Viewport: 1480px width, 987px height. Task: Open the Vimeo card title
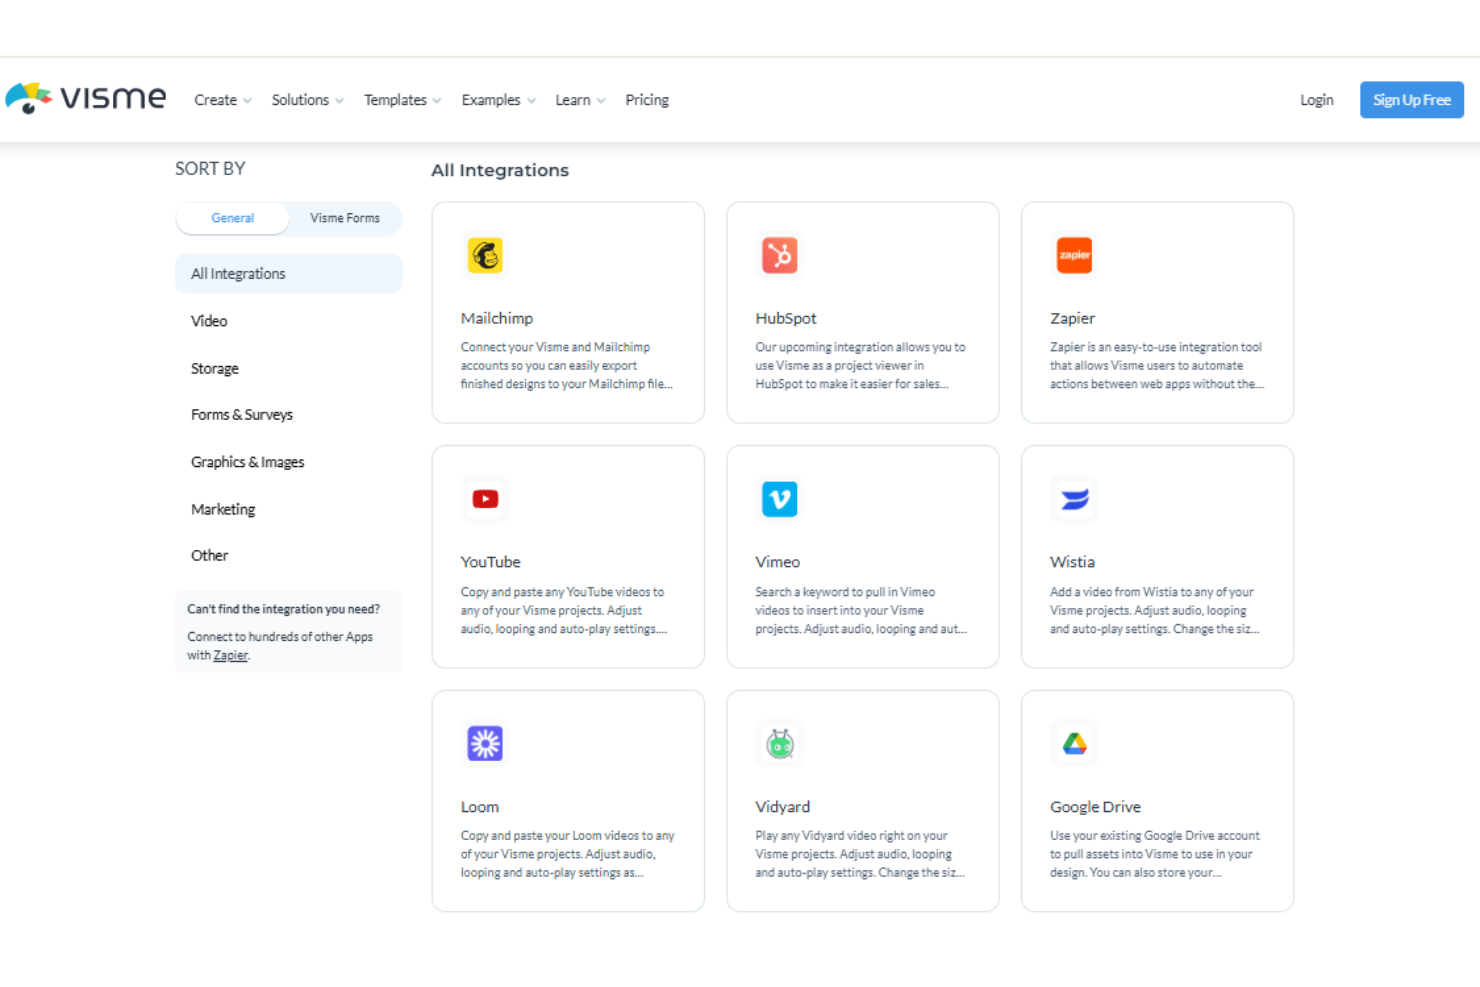[x=778, y=562]
